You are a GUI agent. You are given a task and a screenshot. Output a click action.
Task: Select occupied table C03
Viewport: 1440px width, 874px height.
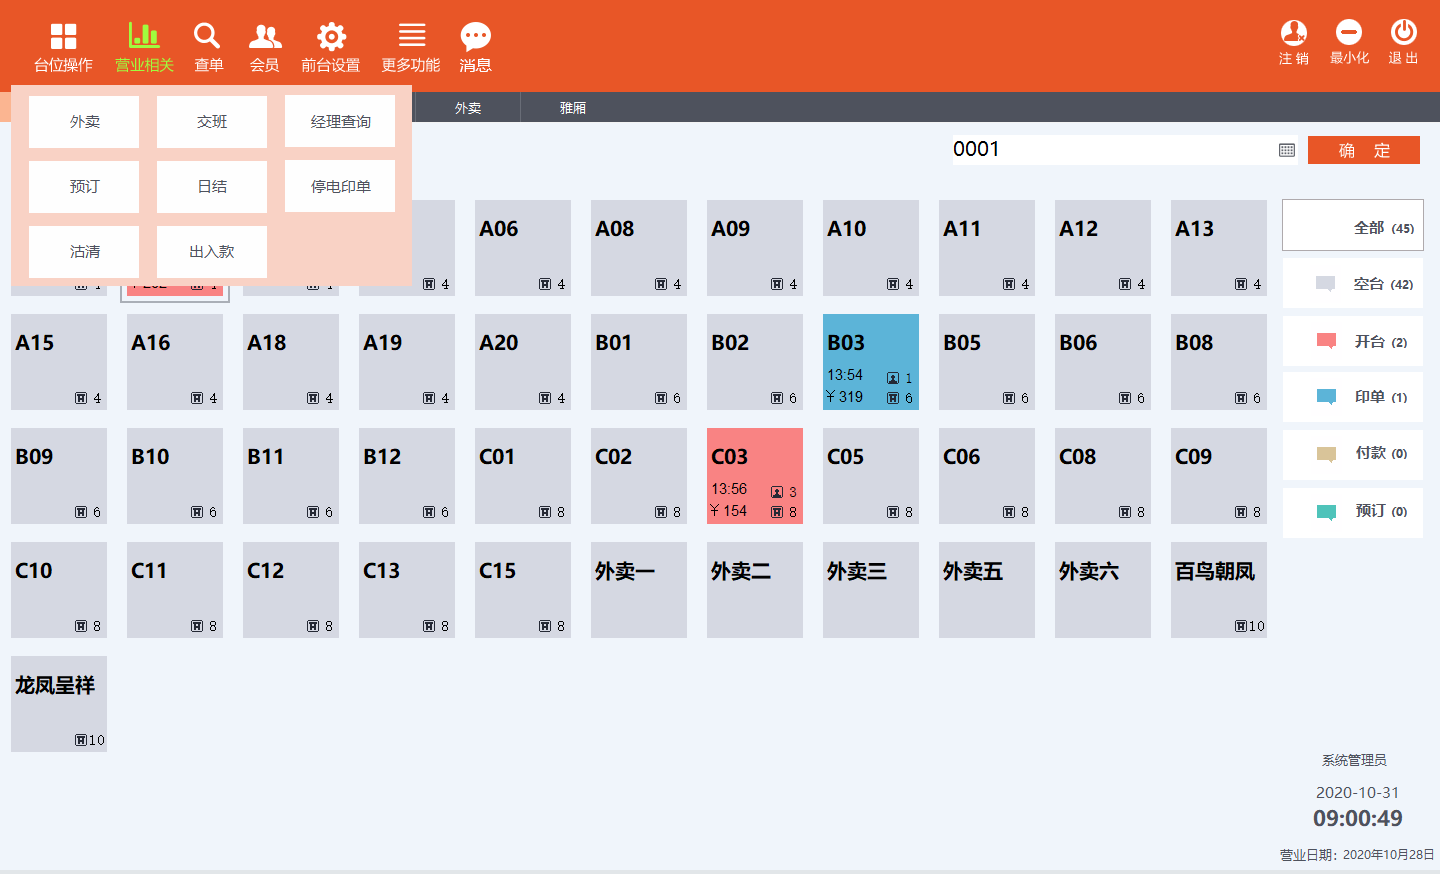coord(755,476)
